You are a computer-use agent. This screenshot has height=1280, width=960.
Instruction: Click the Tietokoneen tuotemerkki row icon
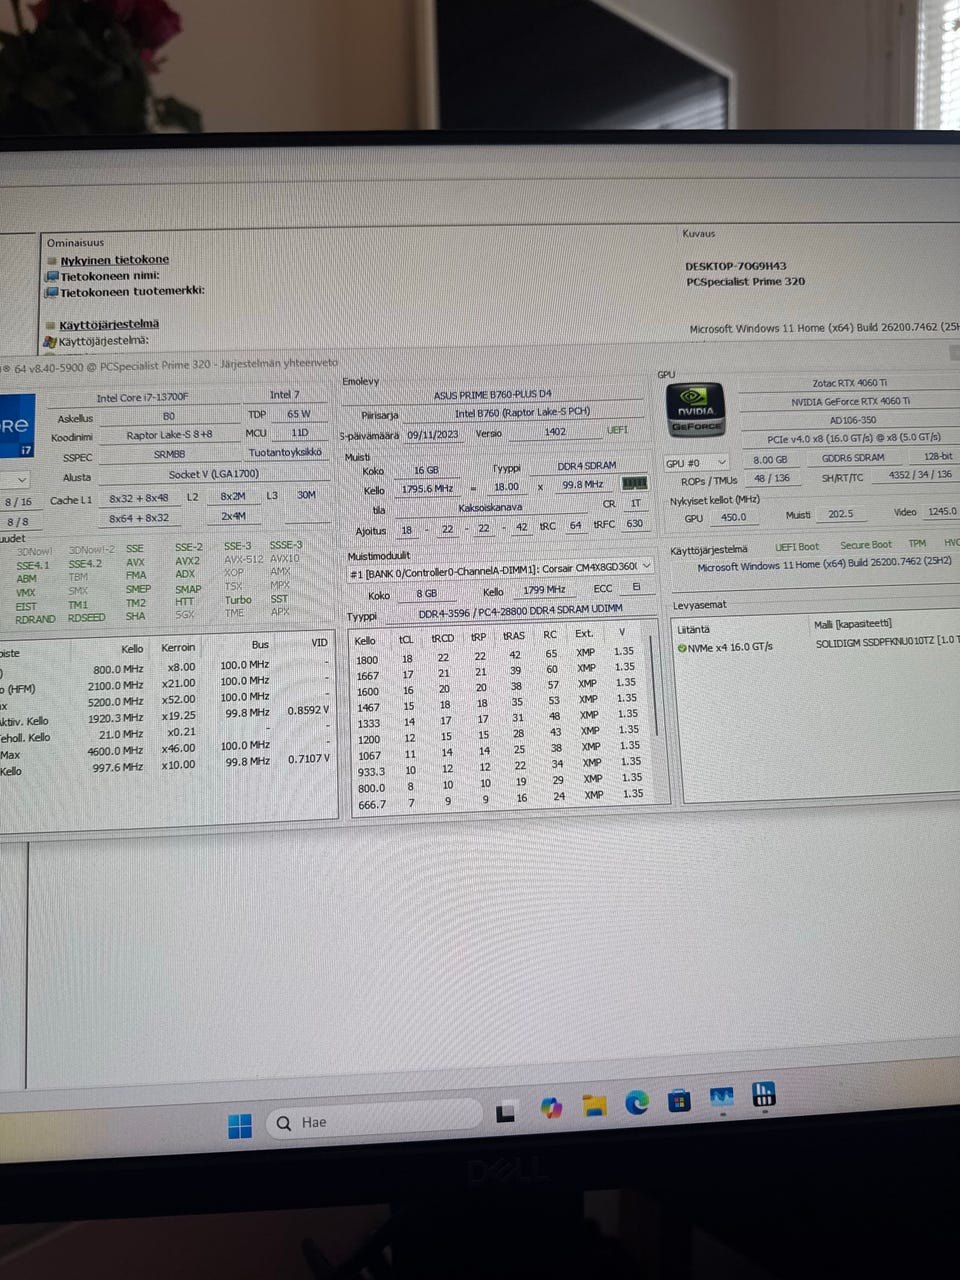pyautogui.click(x=52, y=292)
